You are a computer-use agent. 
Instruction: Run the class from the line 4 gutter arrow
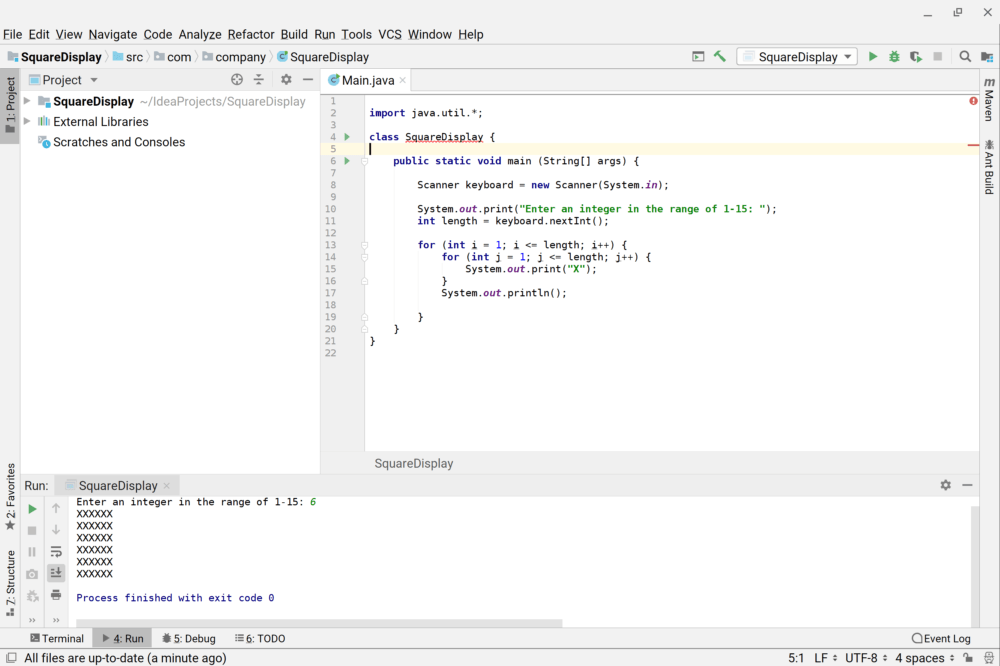[347, 137]
